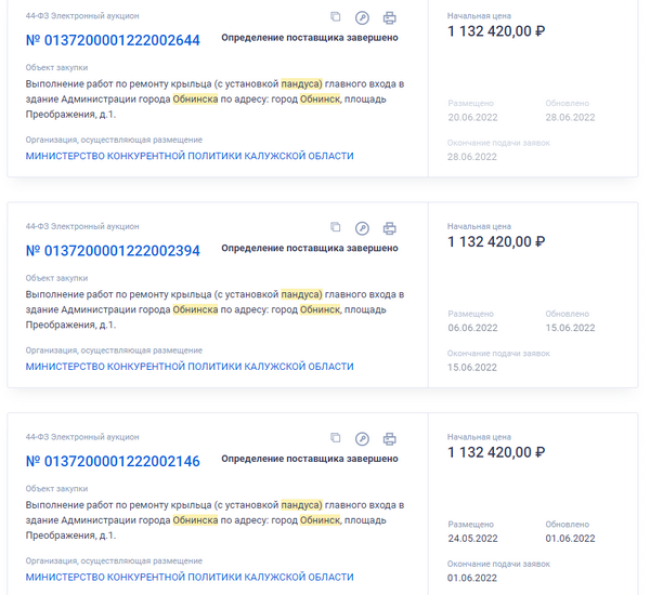This screenshot has width=650, height=595.
Task: Click placement date 20.06.2022 in first card
Action: (473, 117)
